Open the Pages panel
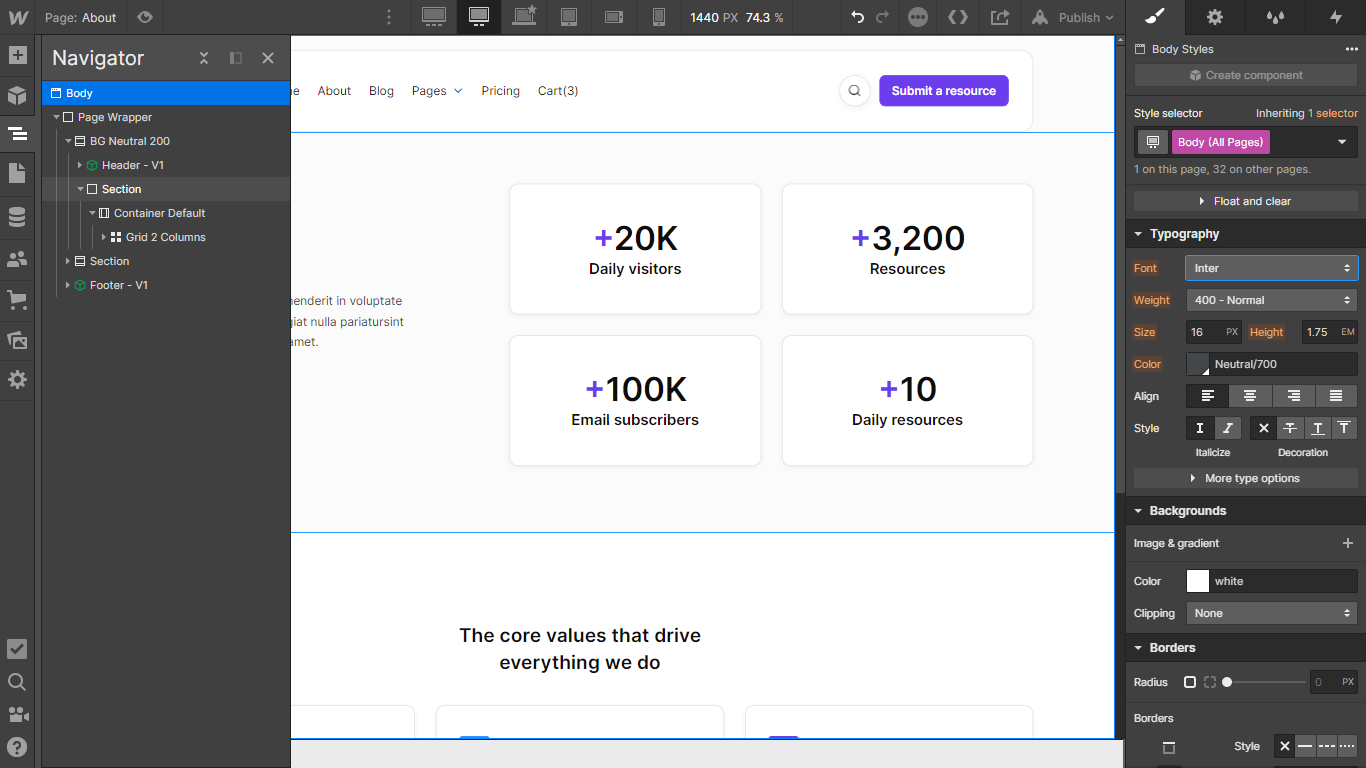The width and height of the screenshot is (1366, 768). (x=17, y=174)
